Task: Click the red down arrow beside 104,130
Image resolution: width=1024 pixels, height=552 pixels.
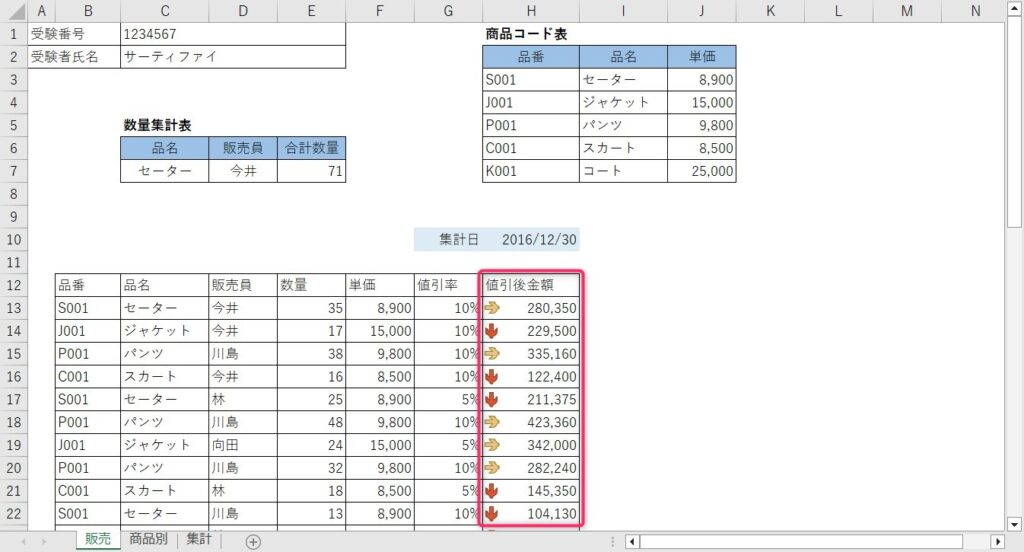Action: [x=492, y=513]
